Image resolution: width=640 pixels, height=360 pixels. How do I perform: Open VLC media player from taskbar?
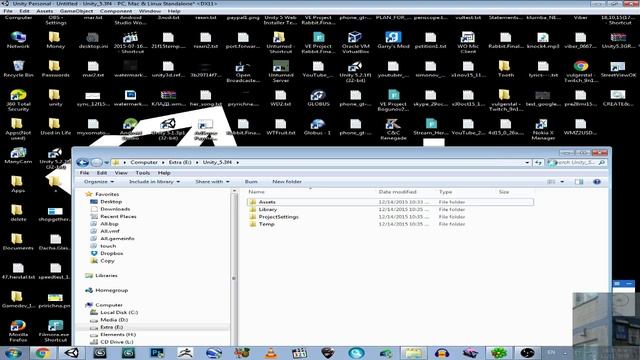coord(271,353)
